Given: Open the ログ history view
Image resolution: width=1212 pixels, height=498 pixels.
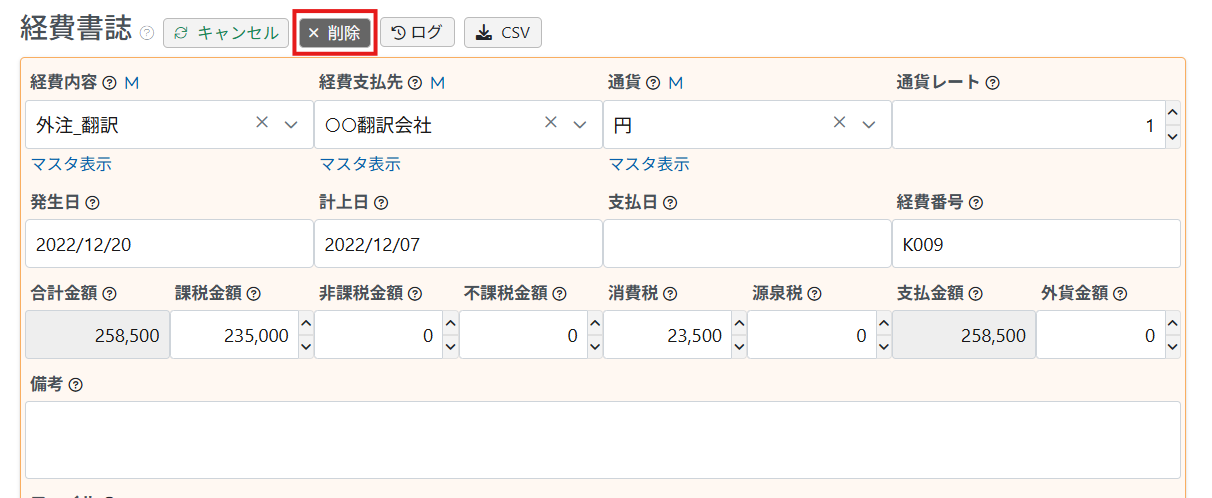Looking at the screenshot, I should point(417,32).
